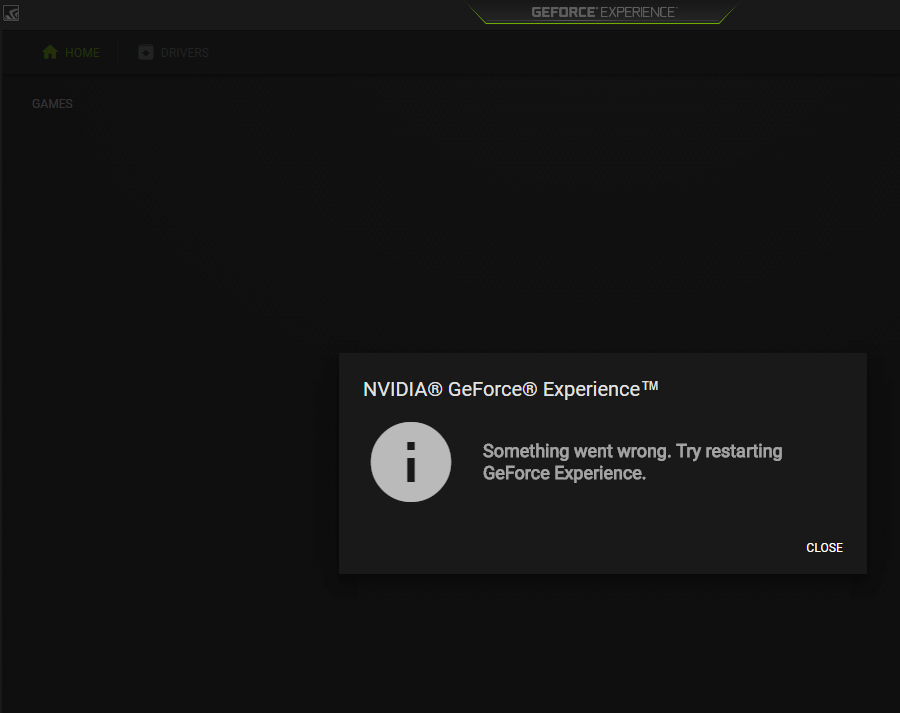Click the green home icon
The width and height of the screenshot is (900, 713).
(50, 52)
